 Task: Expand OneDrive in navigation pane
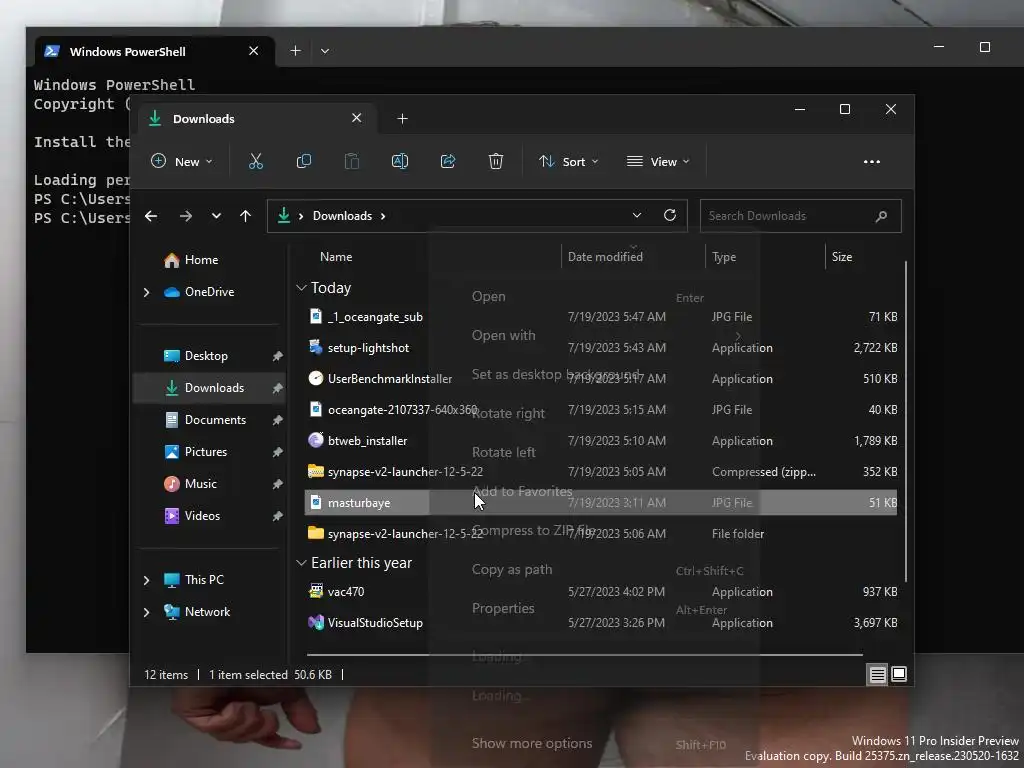[147, 293]
